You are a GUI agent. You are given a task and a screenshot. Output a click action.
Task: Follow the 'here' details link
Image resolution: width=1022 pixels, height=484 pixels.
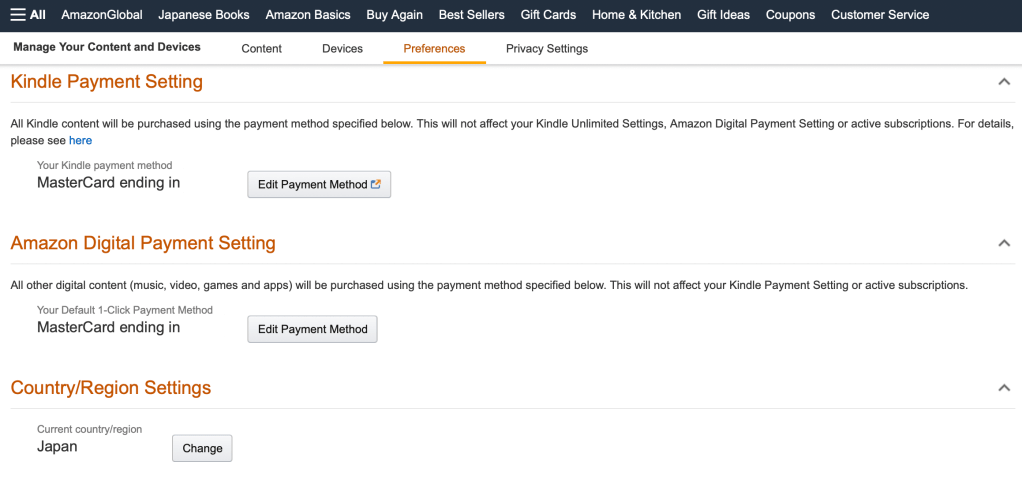[80, 141]
